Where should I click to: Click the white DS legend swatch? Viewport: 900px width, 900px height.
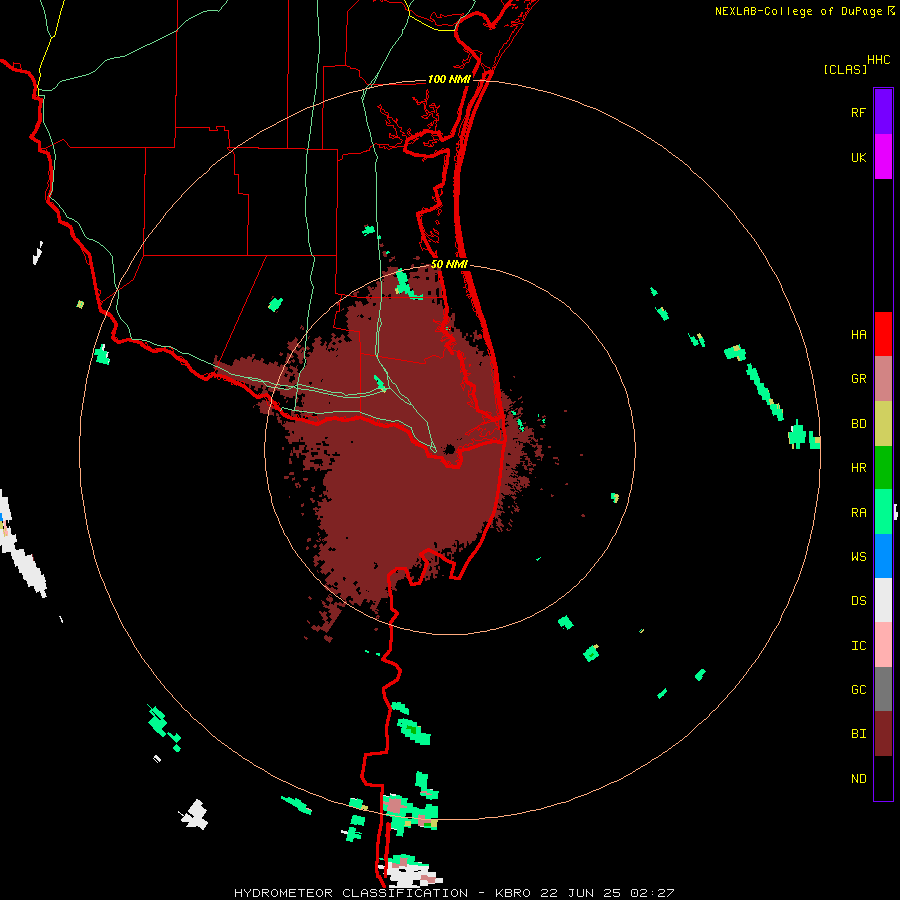coord(883,600)
